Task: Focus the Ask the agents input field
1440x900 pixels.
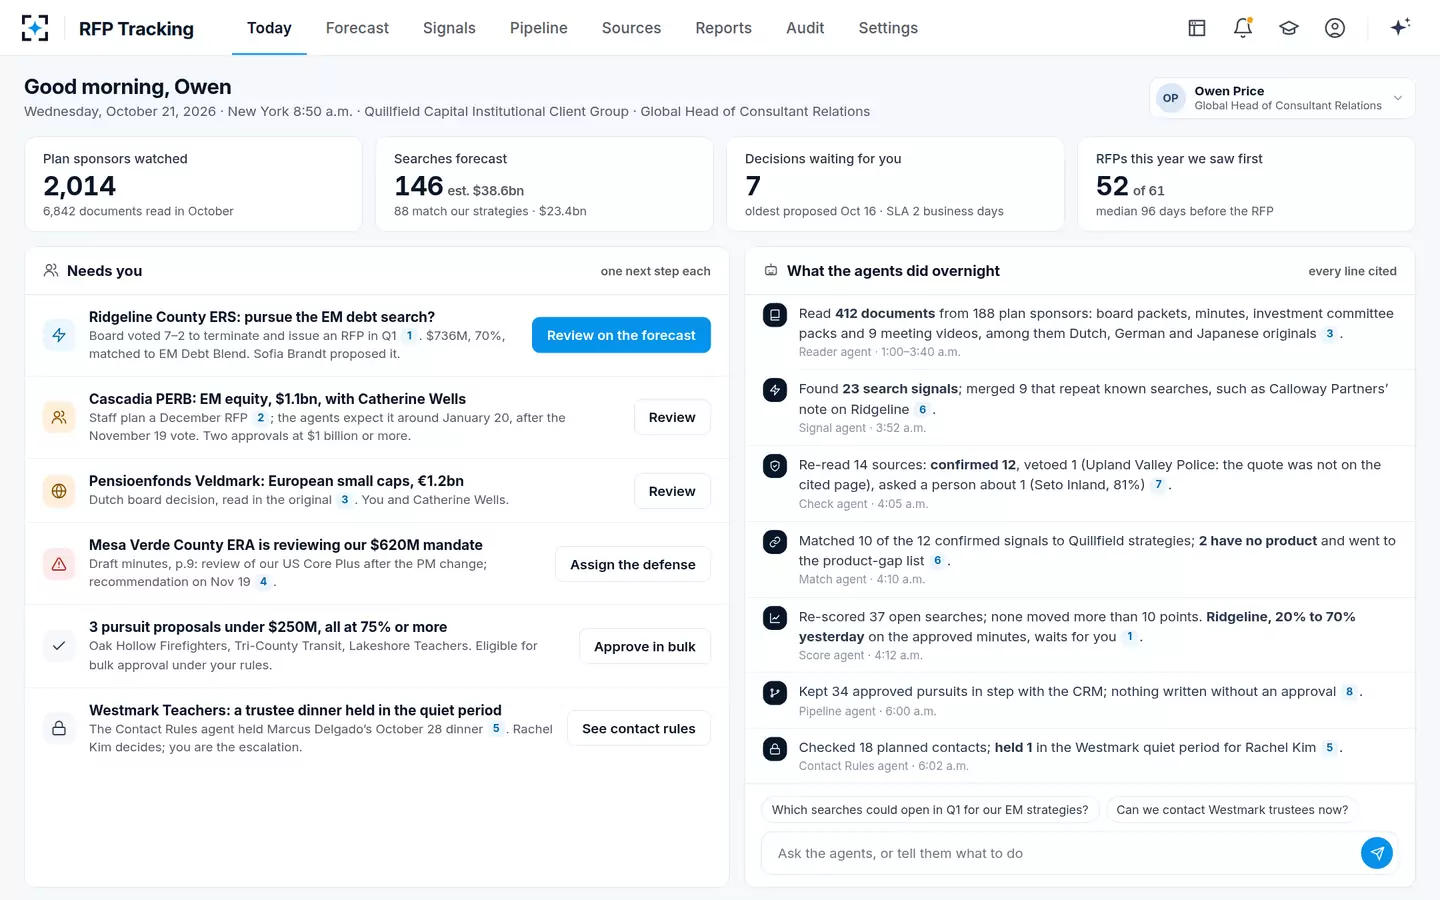Action: pos(1062,853)
